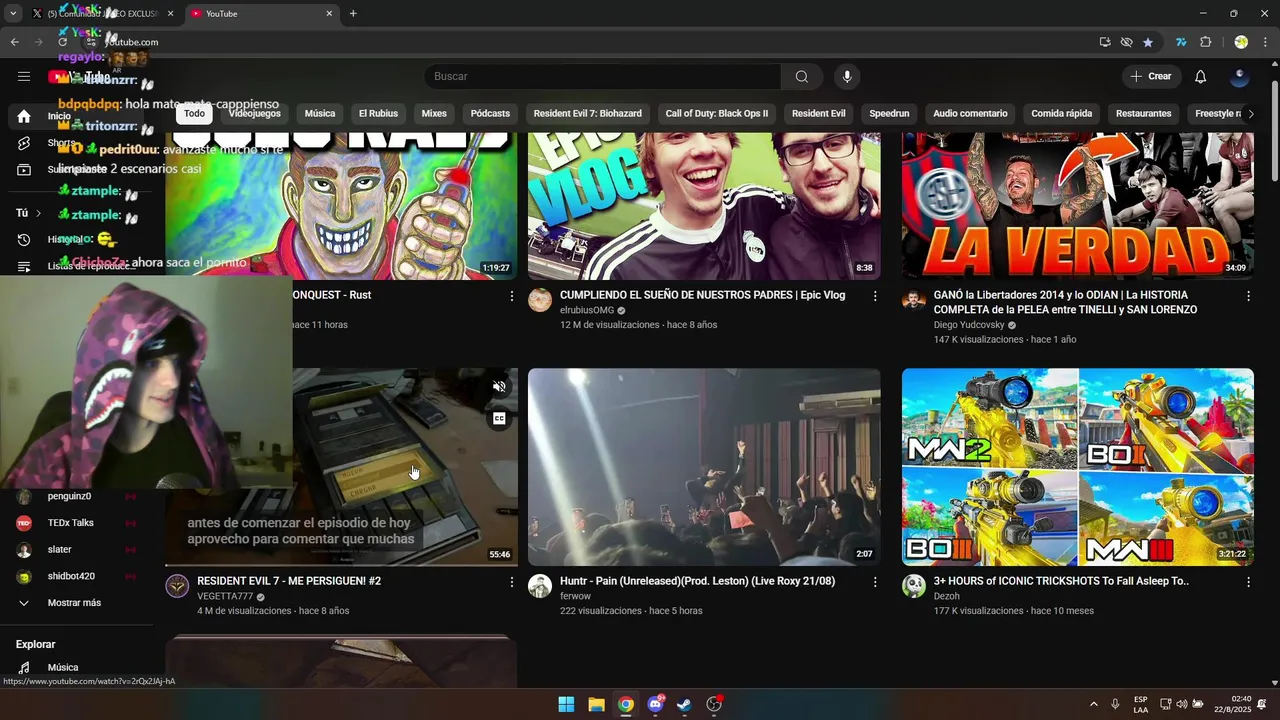Open Steam from the Windows taskbar

684,704
